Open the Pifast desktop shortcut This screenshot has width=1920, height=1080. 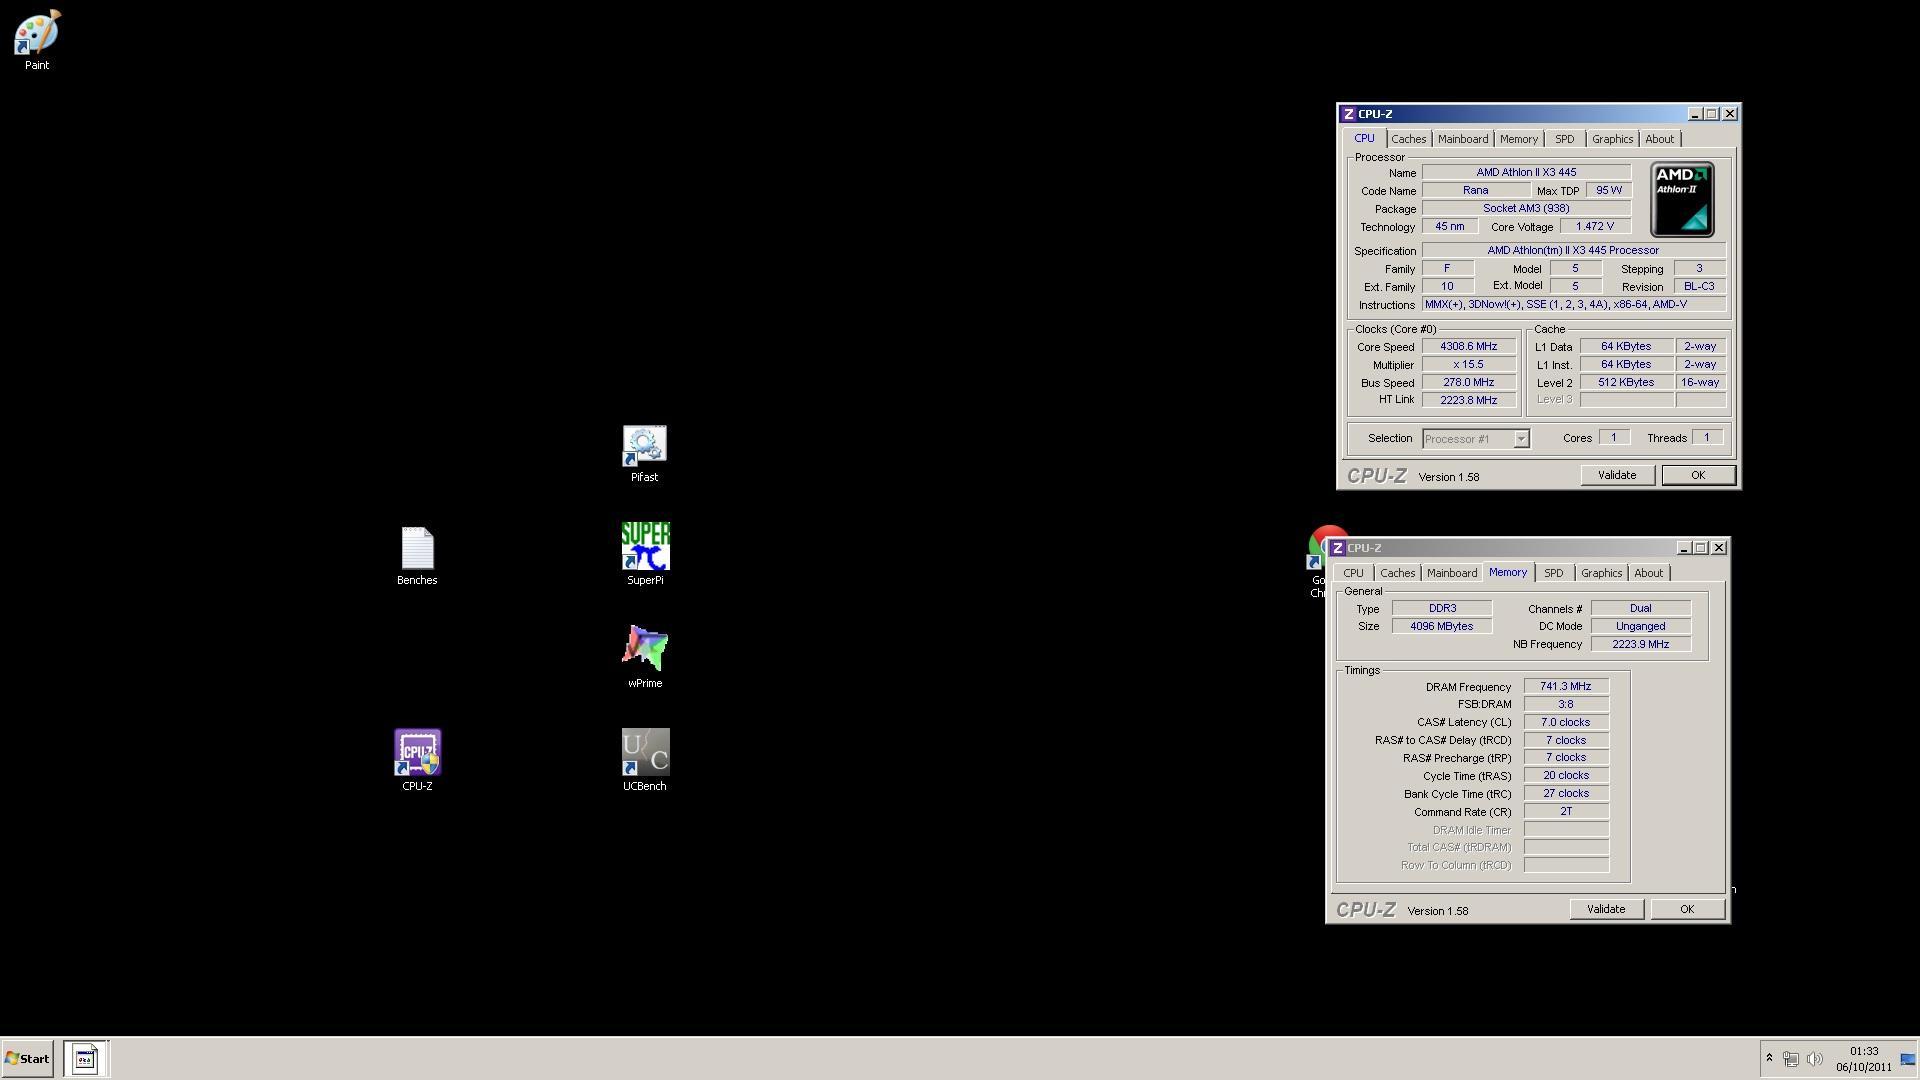644,453
